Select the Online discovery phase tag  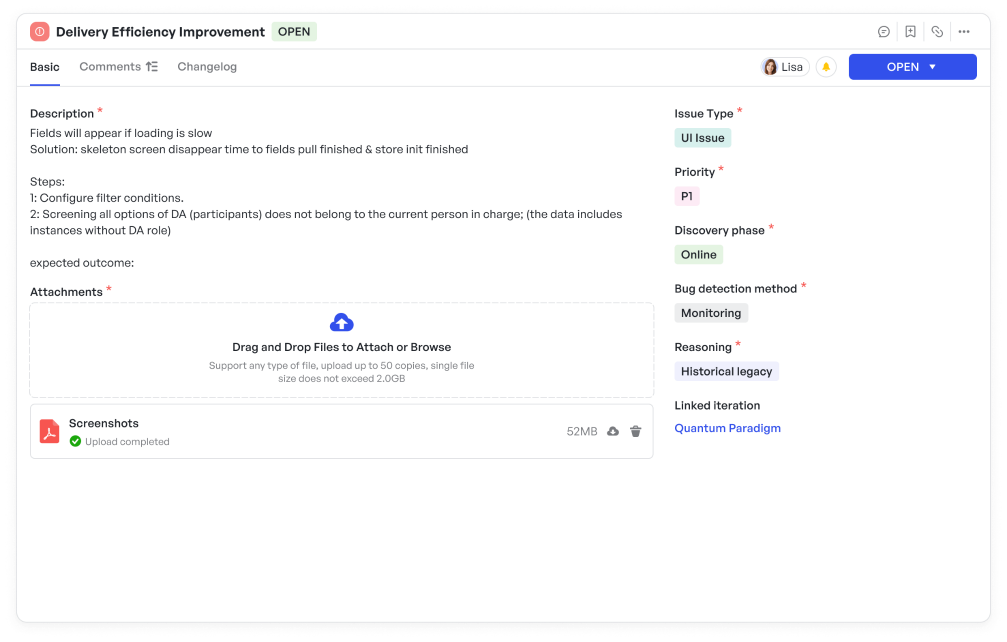tap(698, 255)
